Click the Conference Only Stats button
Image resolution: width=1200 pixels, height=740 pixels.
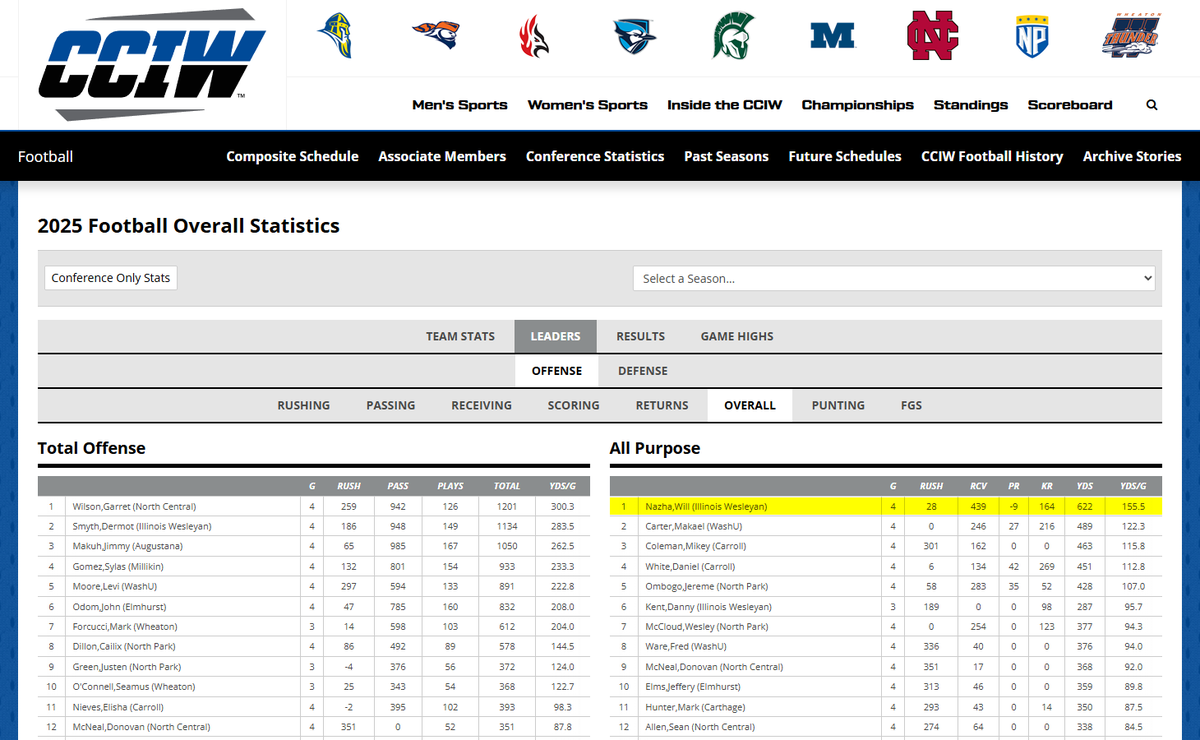pyautogui.click(x=111, y=278)
